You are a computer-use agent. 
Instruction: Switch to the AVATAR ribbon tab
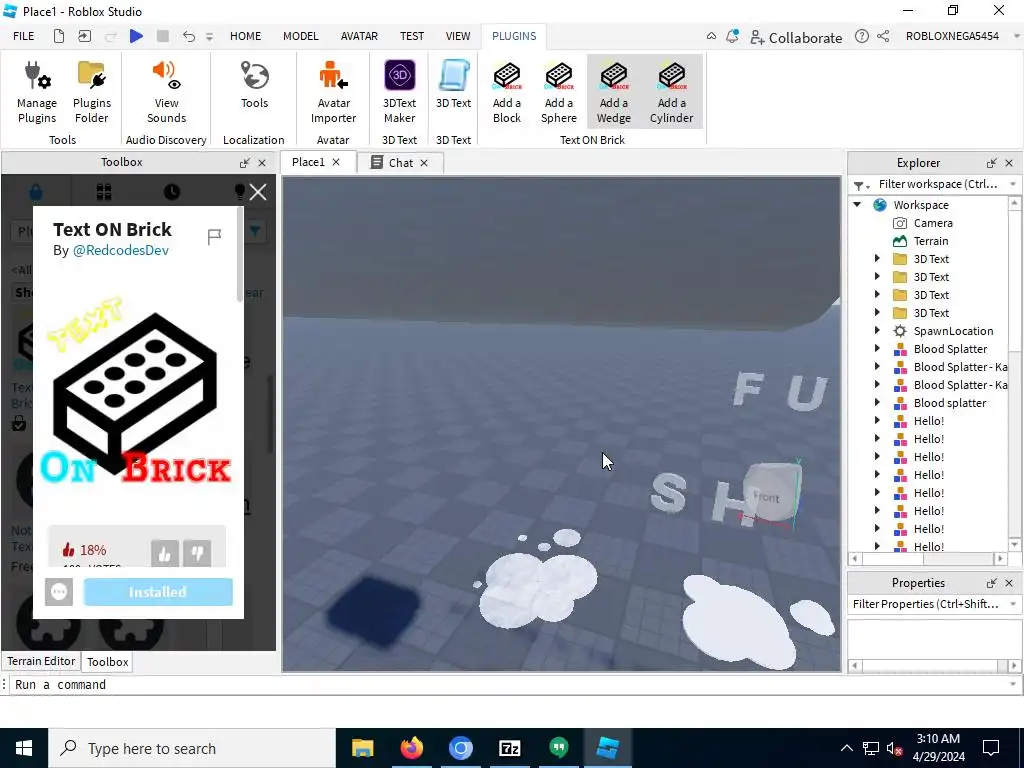[x=359, y=36]
